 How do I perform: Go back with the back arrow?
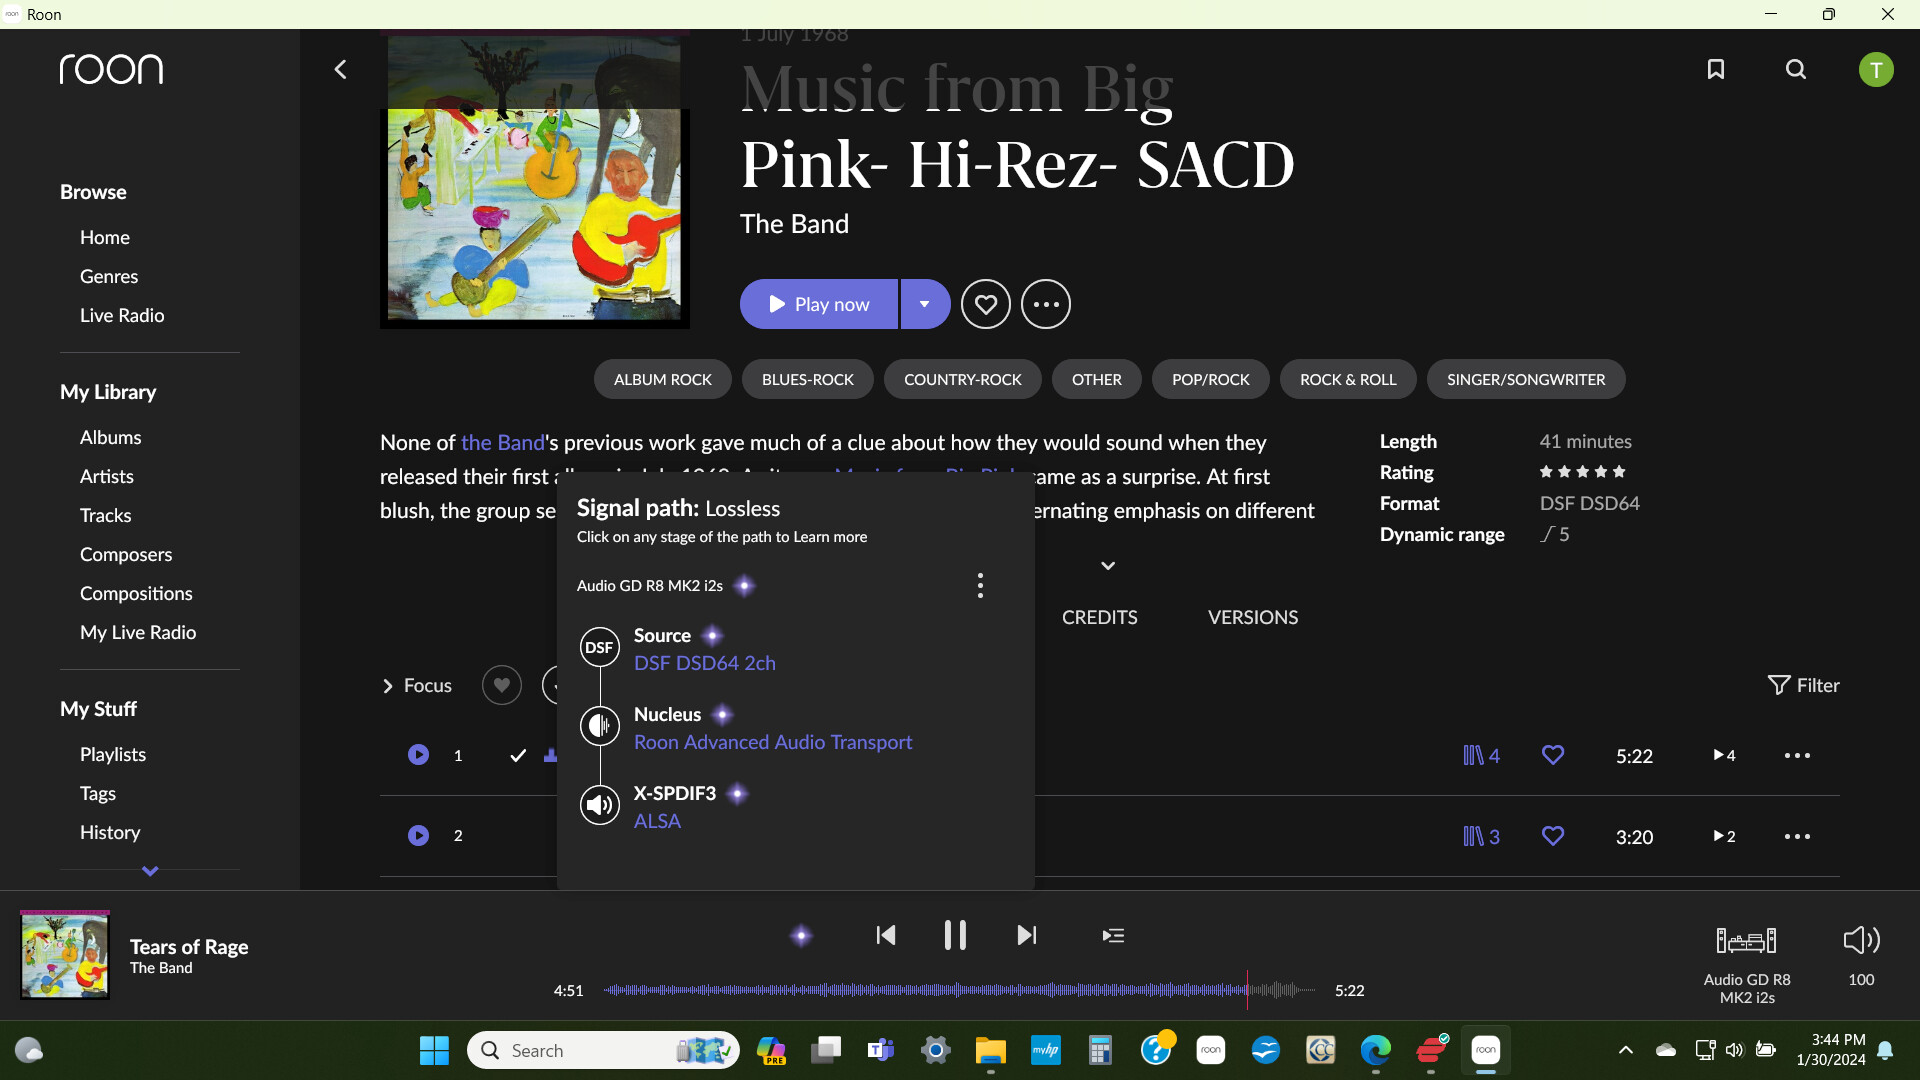click(x=341, y=69)
